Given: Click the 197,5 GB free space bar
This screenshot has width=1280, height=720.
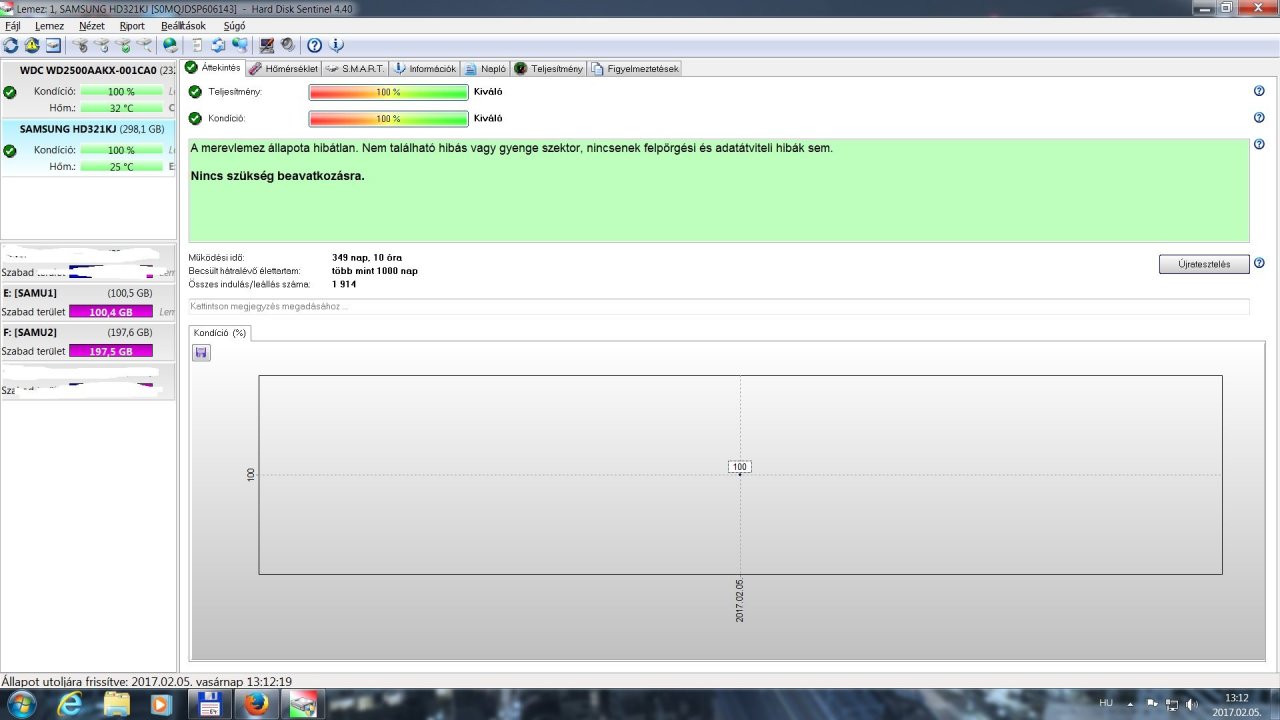Looking at the screenshot, I should tap(111, 351).
